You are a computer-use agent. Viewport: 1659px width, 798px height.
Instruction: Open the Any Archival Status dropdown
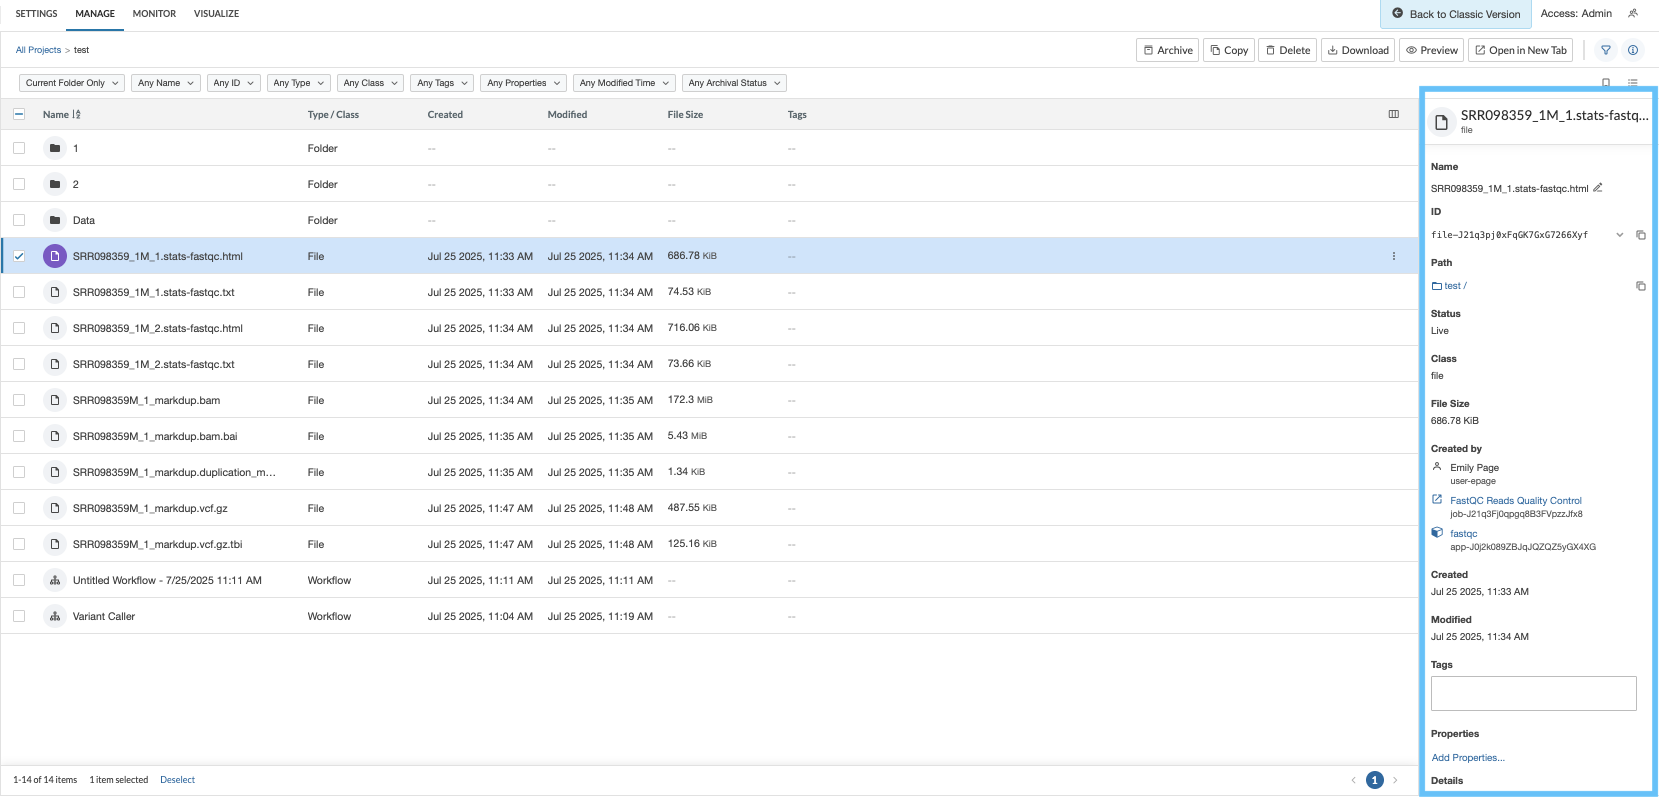tap(734, 83)
